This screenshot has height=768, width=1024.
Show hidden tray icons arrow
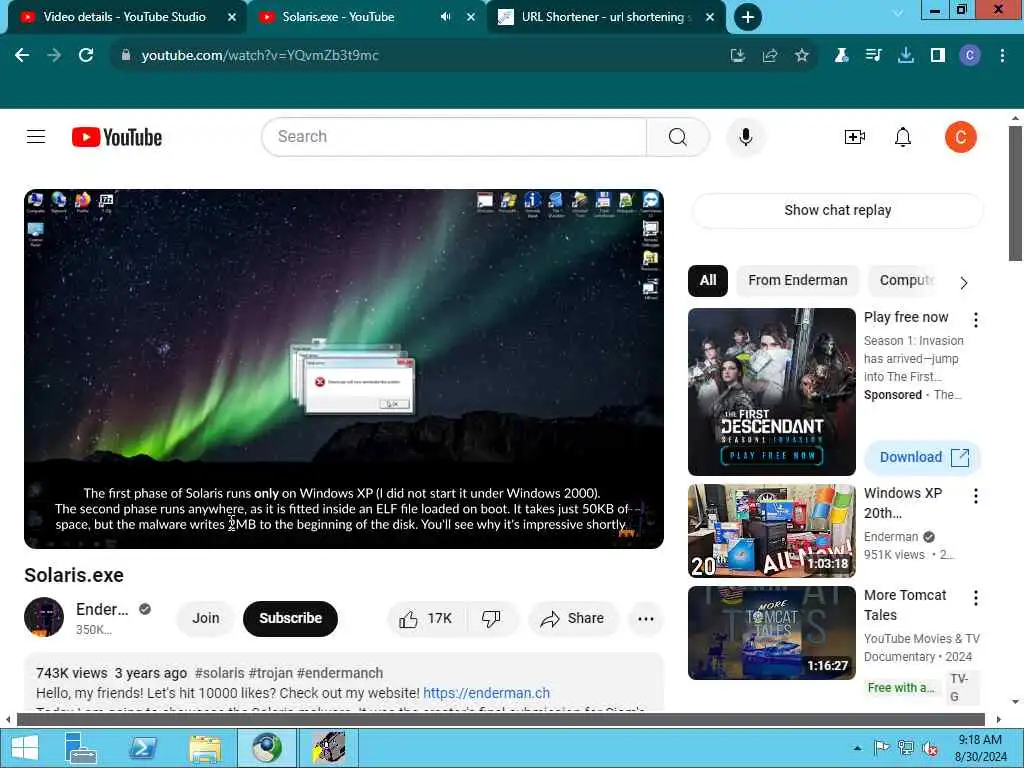(x=857, y=748)
